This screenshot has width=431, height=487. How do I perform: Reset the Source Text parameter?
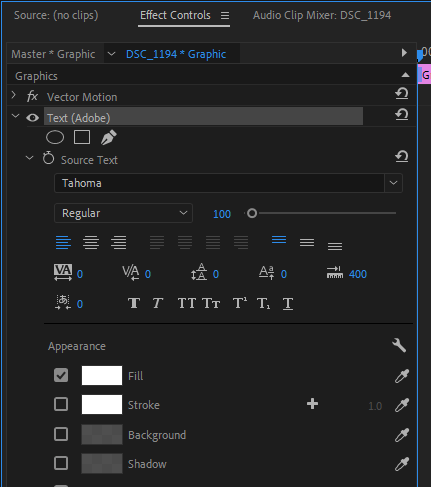point(402,156)
